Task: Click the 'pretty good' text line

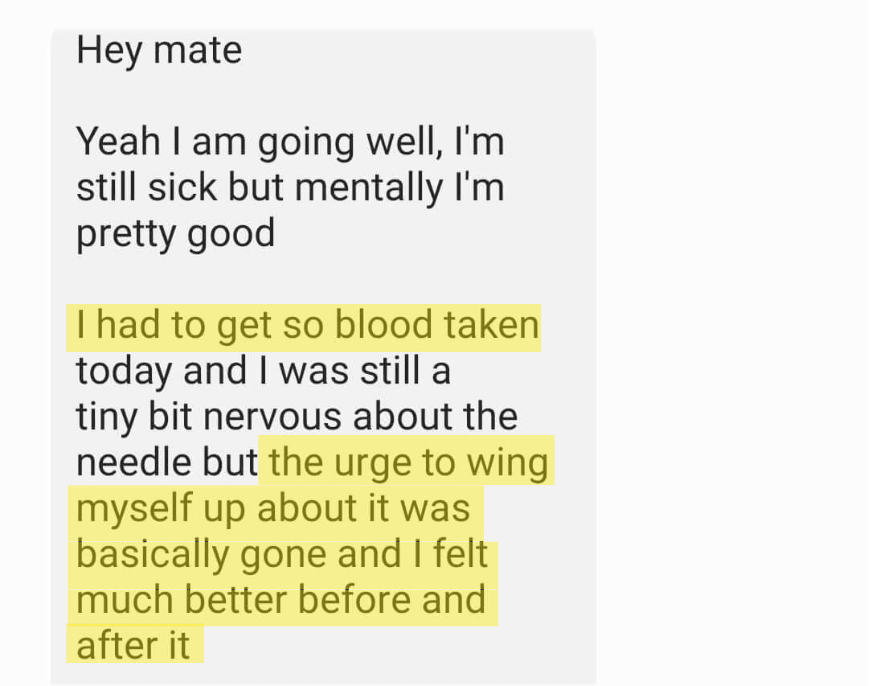Action: pos(176,234)
